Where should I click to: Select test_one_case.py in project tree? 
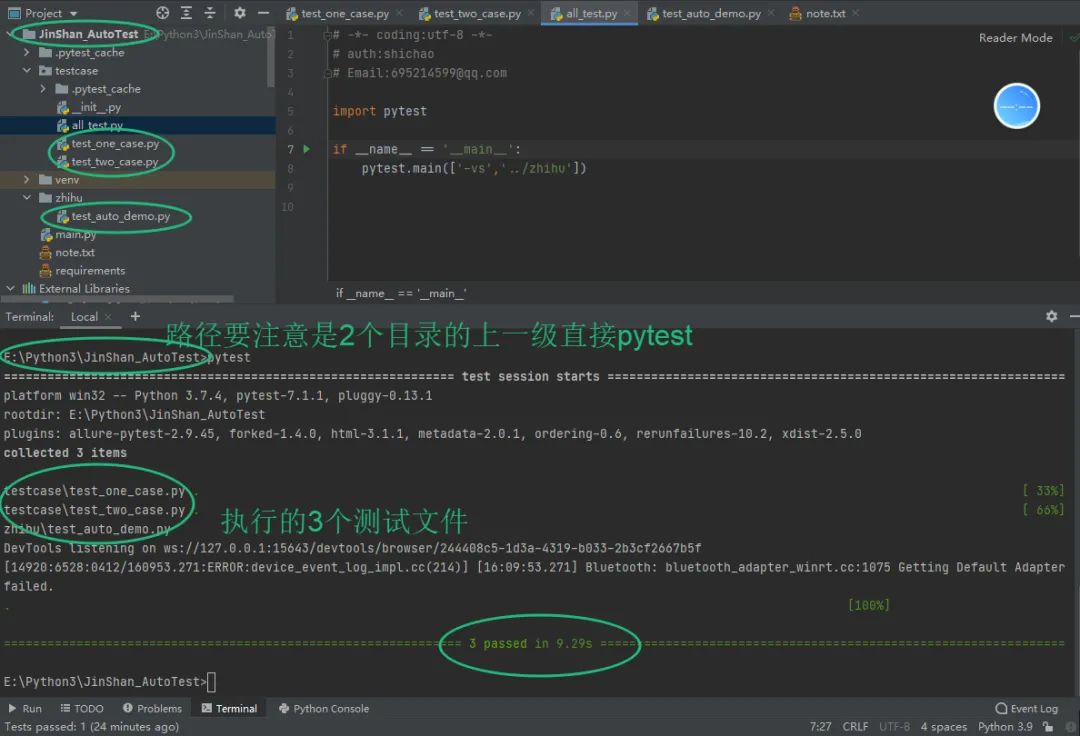tap(108, 143)
